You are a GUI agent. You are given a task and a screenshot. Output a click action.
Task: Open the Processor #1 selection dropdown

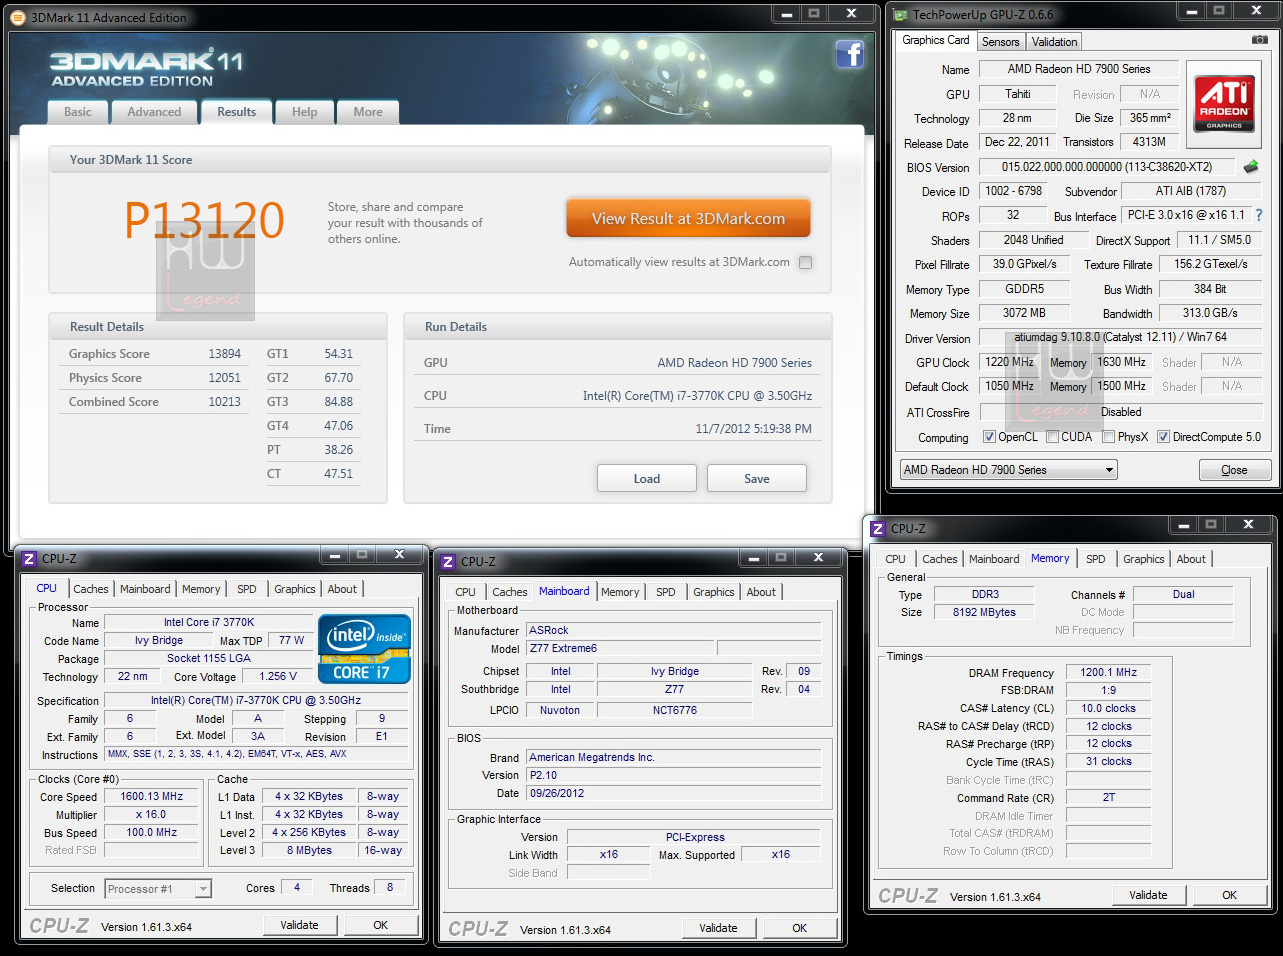point(158,889)
